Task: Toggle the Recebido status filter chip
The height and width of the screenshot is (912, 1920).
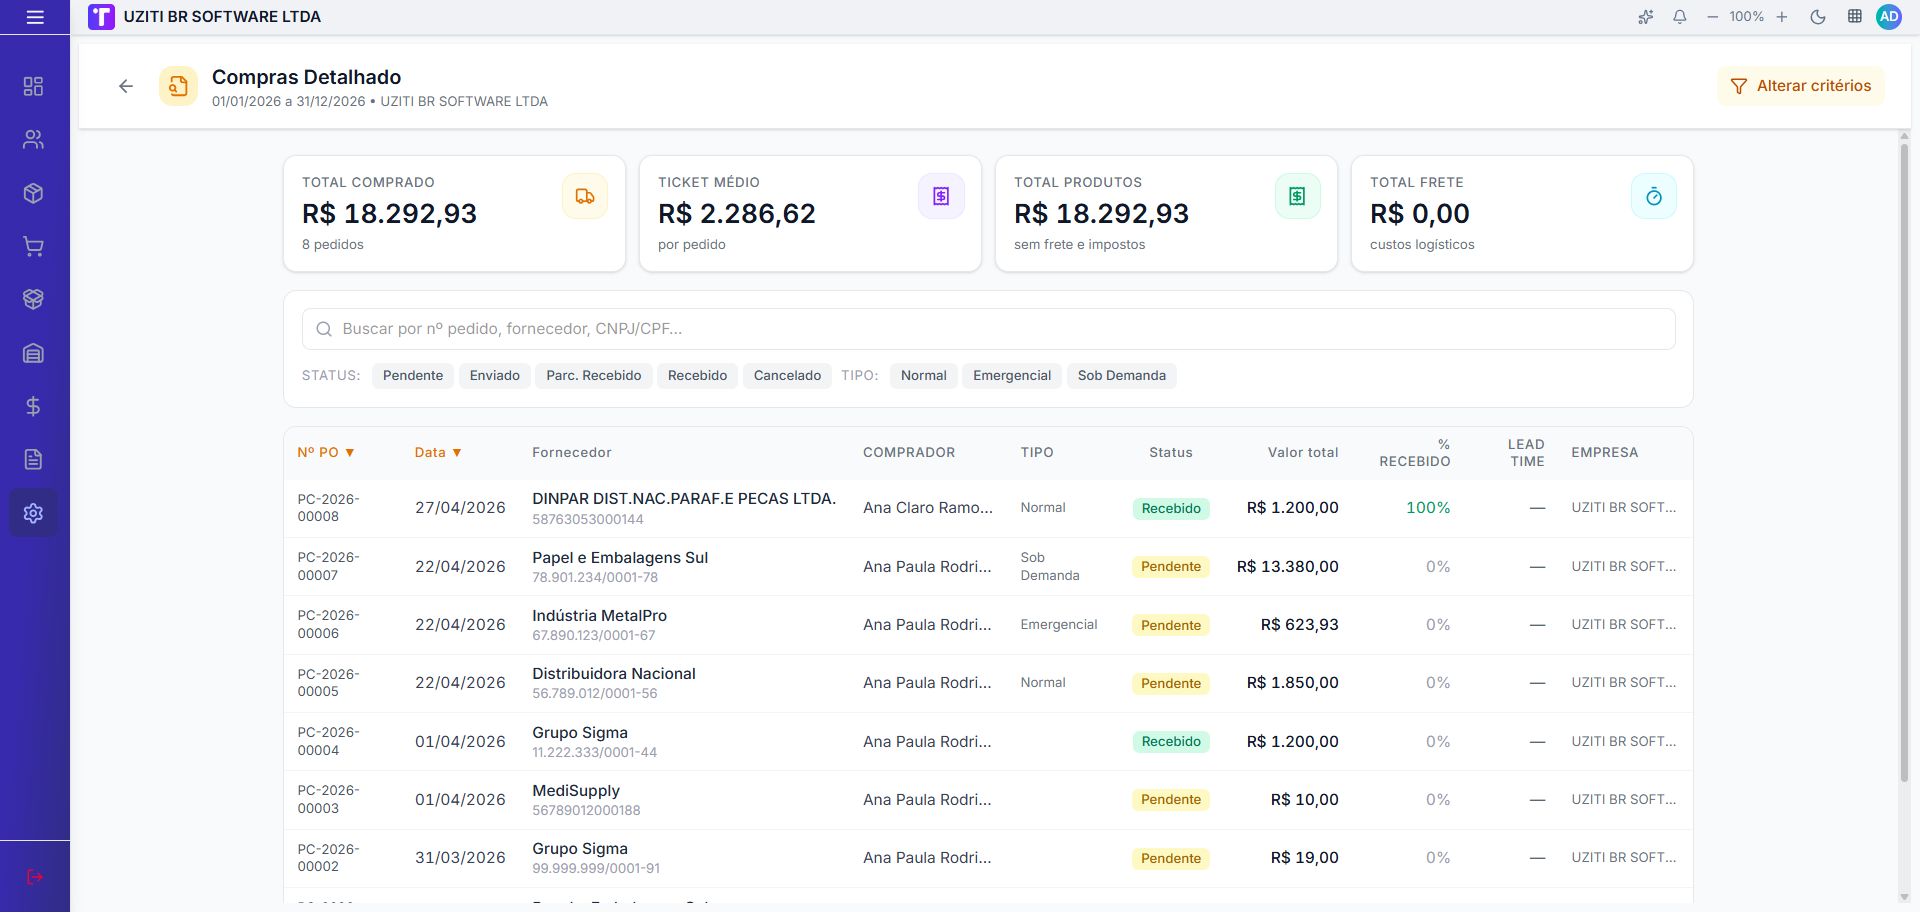Action: pos(697,376)
